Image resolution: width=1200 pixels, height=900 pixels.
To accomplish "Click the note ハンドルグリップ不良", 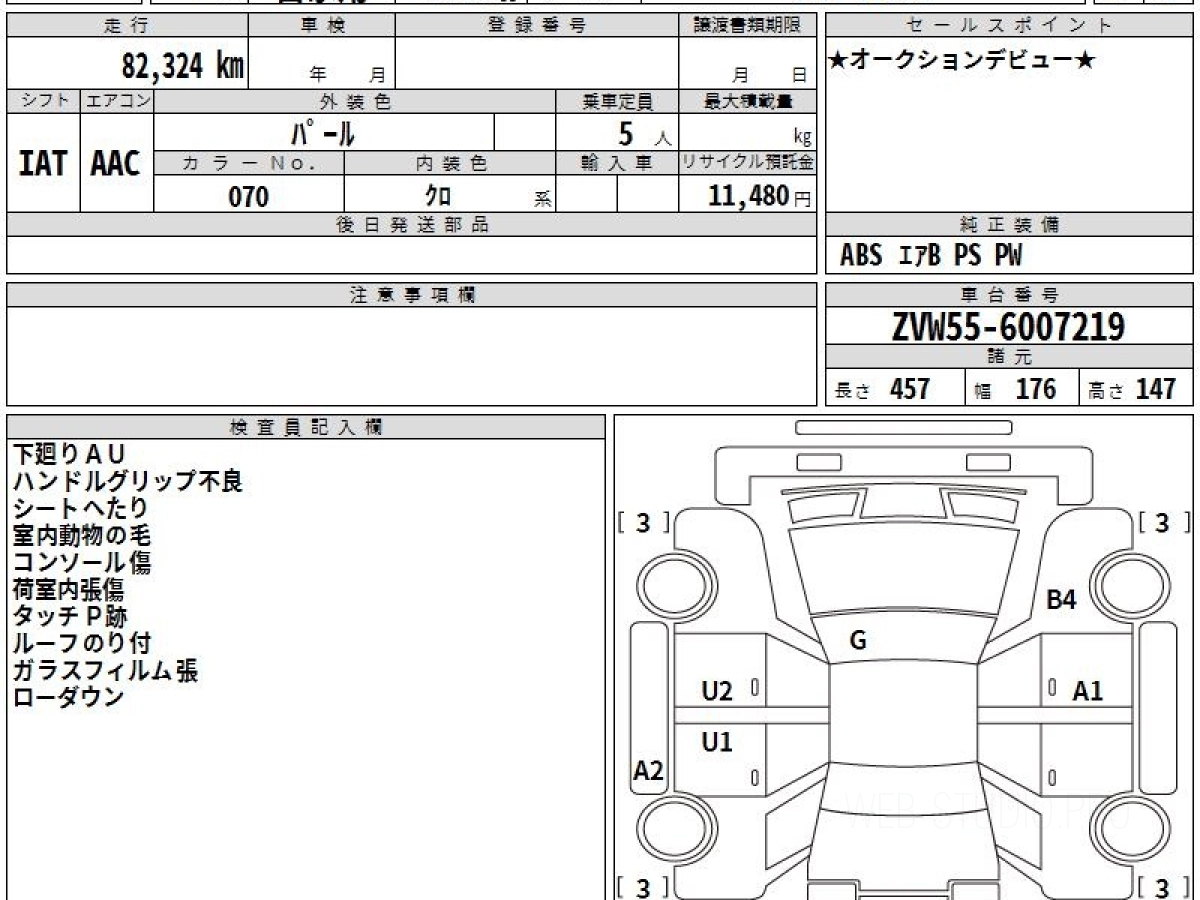I will (128, 482).
